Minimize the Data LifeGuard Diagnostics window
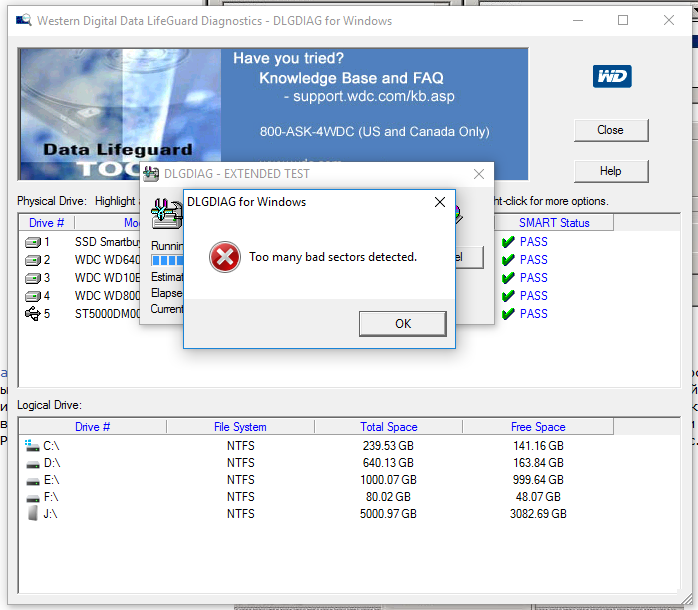The width and height of the screenshot is (698, 610). (x=578, y=20)
